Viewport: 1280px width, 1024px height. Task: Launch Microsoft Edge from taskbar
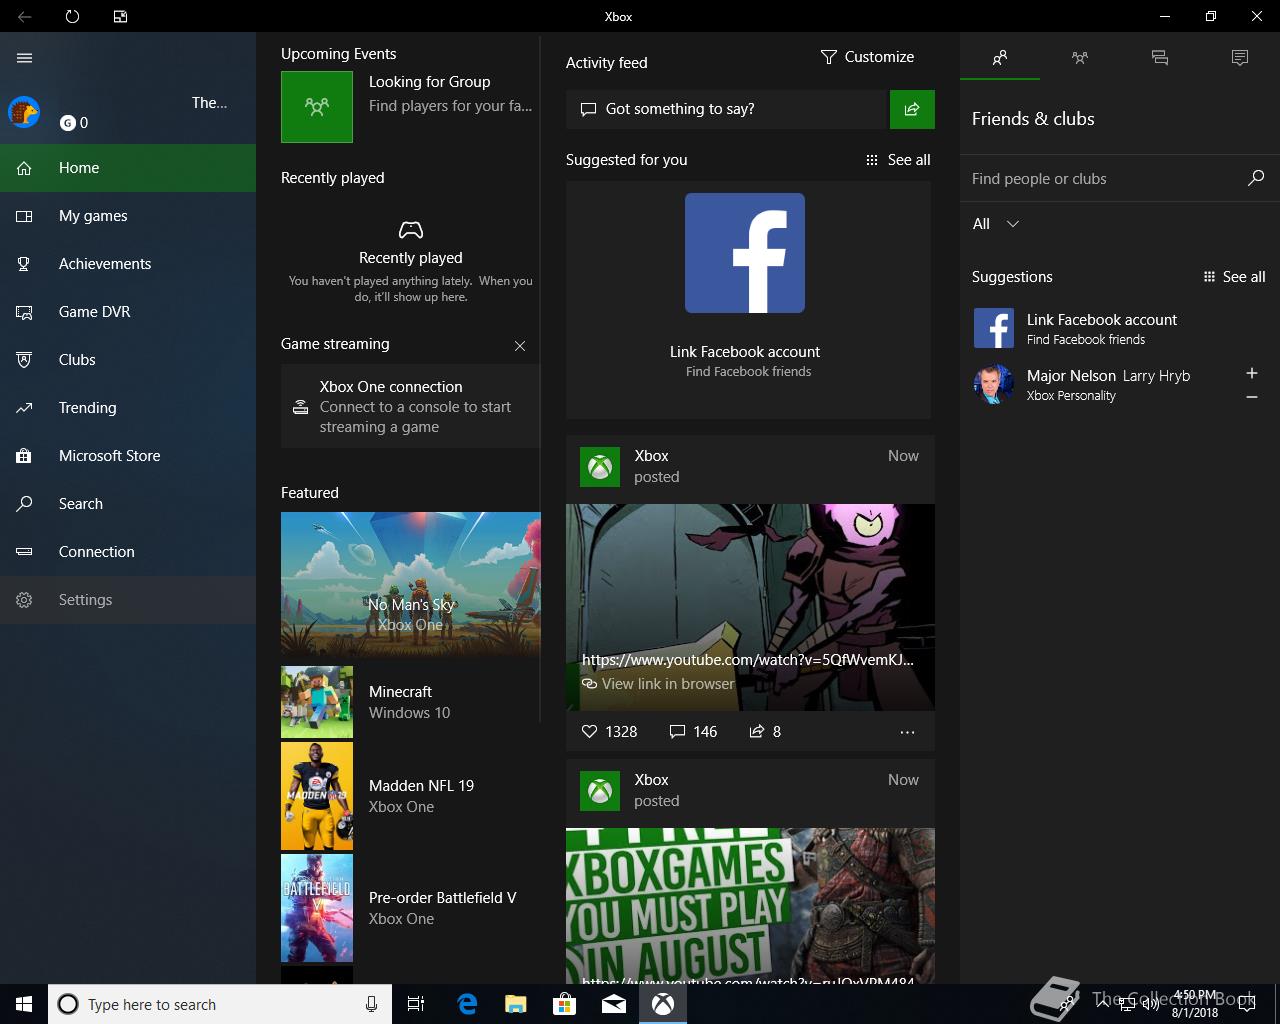[x=467, y=1004]
